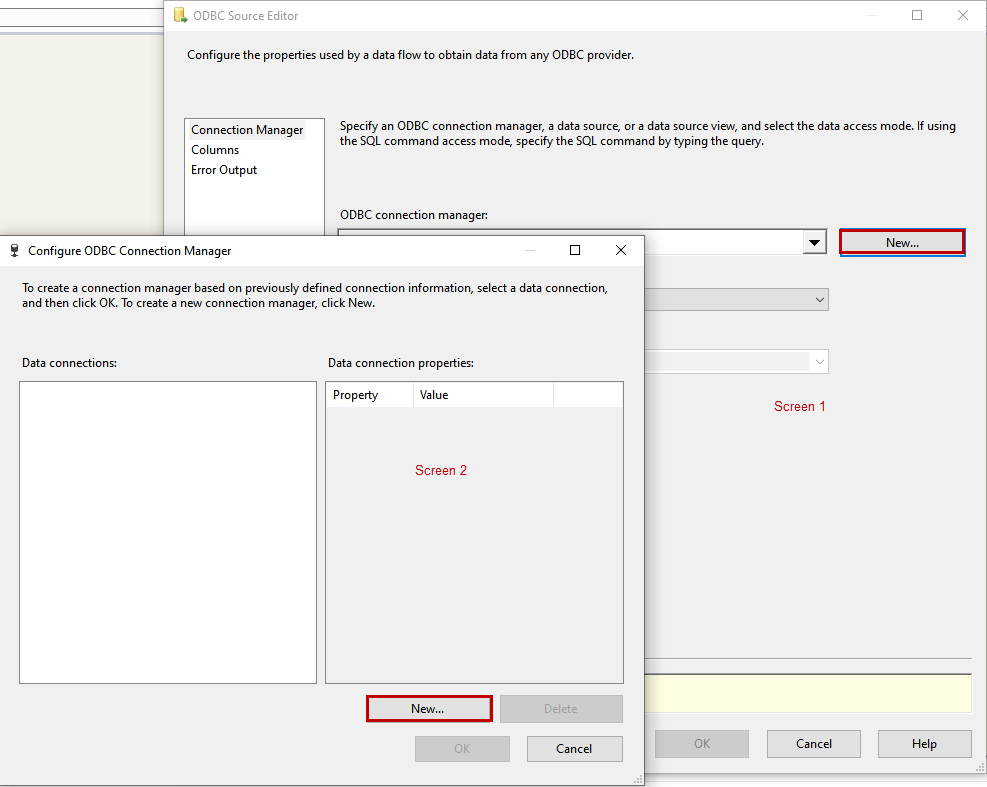The image size is (987, 787).
Task: Close the Configure ODBC Connection Manager dialog
Action: point(621,251)
